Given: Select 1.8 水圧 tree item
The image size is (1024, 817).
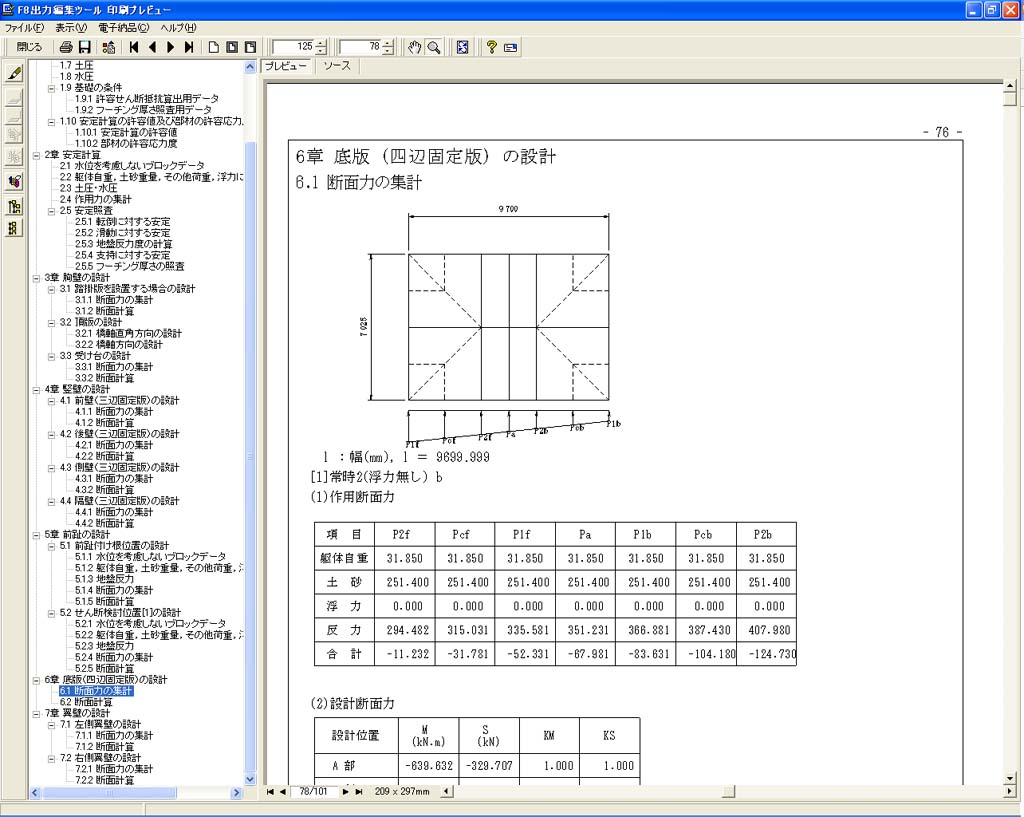Looking at the screenshot, I should click(x=76, y=76).
